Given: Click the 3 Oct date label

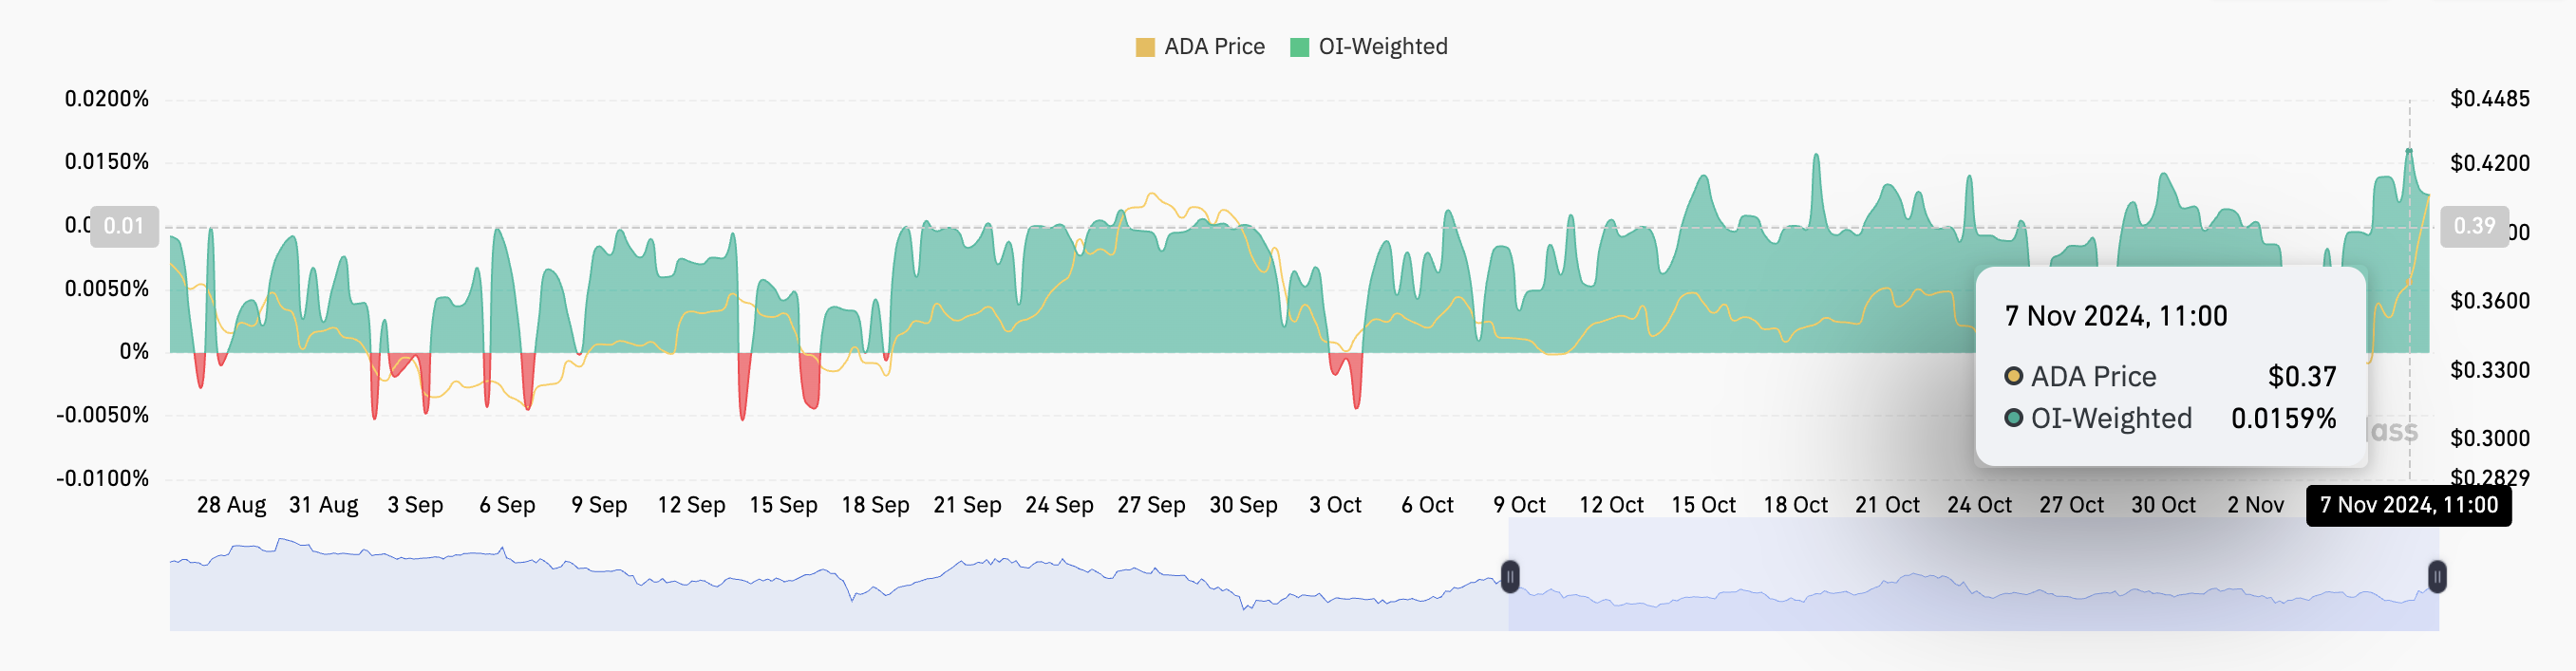Looking at the screenshot, I should [x=1335, y=505].
